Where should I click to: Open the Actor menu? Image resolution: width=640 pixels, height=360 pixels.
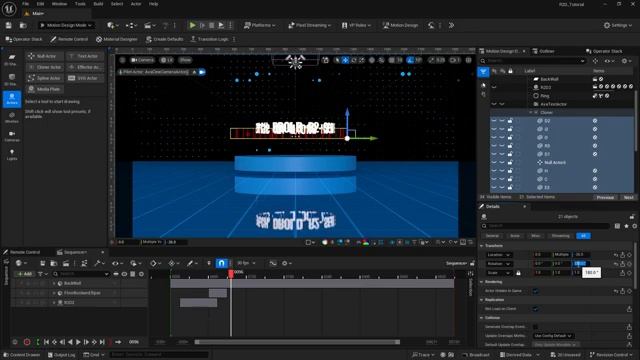tap(136, 4)
